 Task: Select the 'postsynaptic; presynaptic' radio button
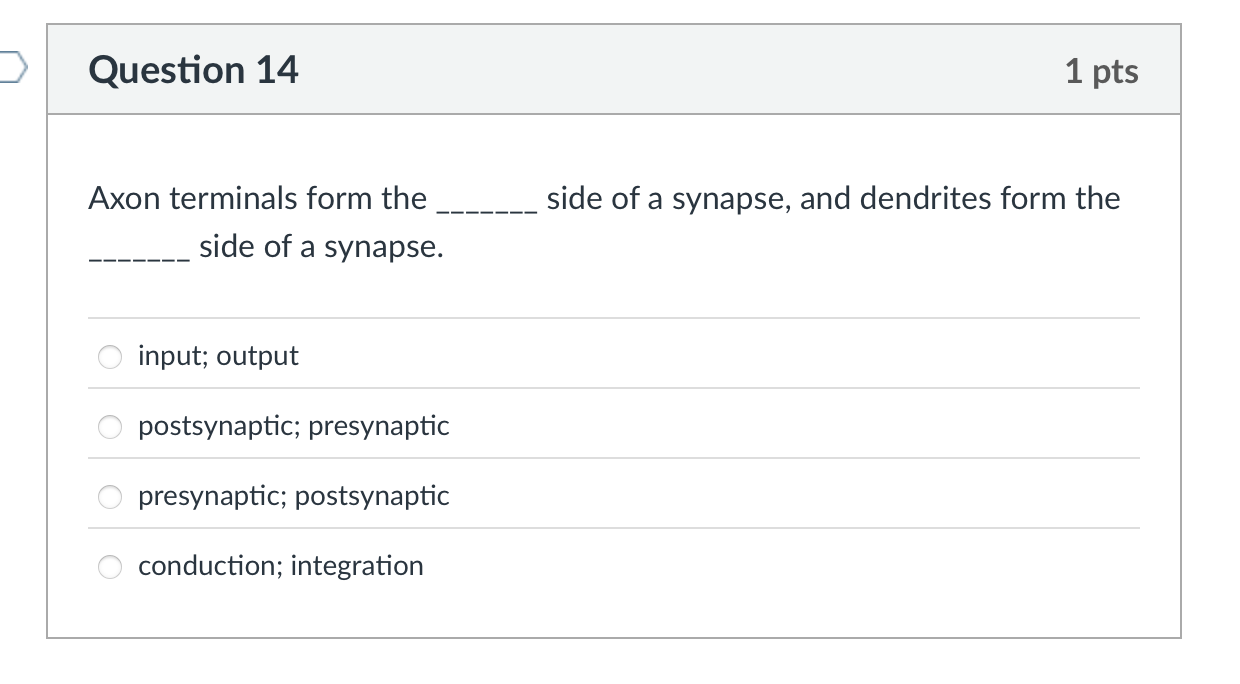point(110,426)
